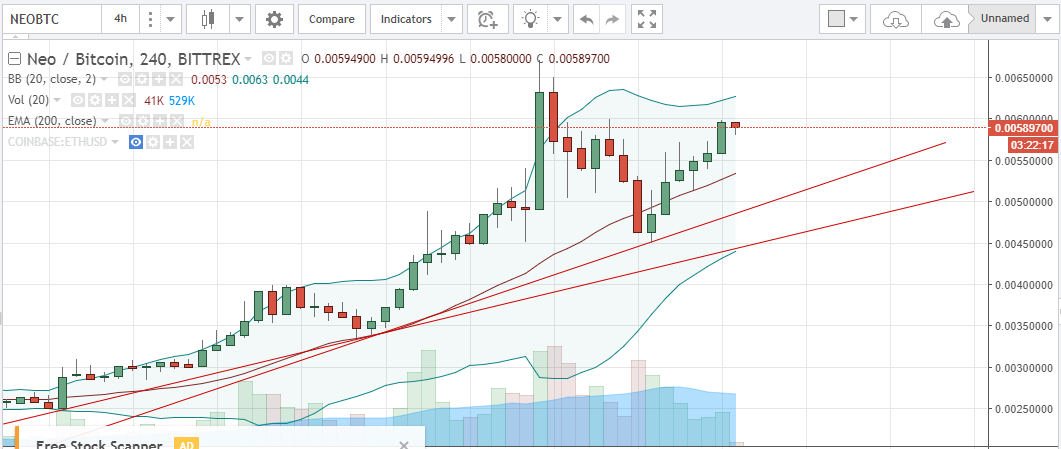
Task: Save chart layout to cloud
Action: [x=946, y=20]
